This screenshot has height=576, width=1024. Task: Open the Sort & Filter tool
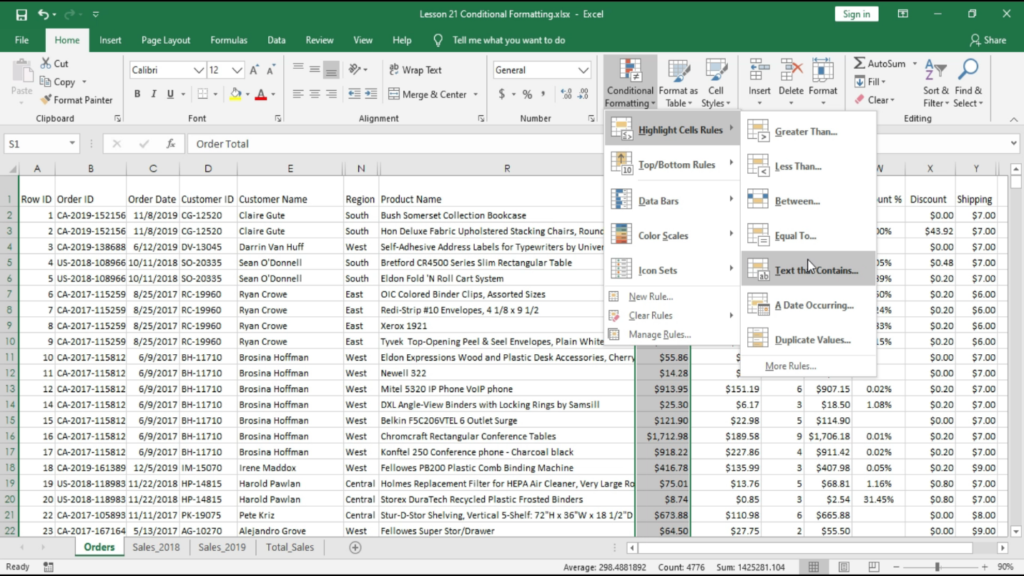pyautogui.click(x=934, y=85)
